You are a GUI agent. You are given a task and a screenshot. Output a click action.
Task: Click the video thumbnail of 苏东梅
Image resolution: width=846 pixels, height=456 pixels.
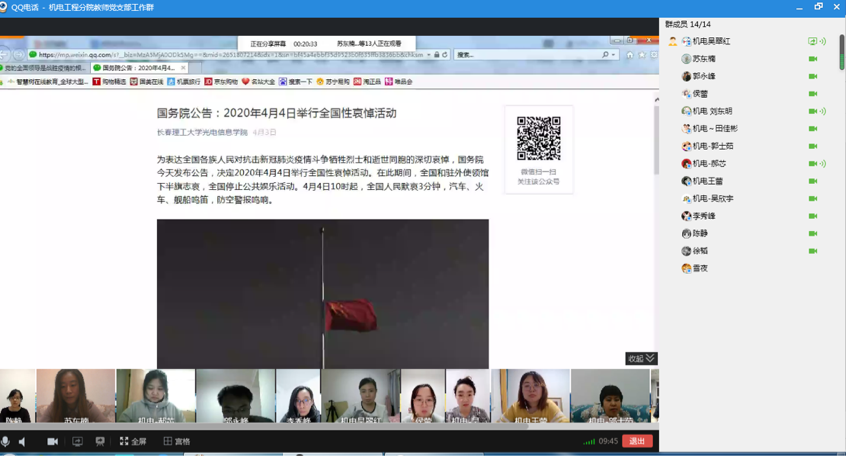tap(76, 396)
